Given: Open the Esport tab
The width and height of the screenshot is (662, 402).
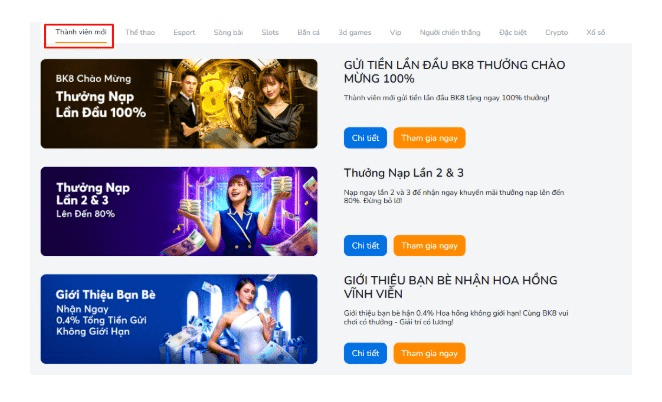Looking at the screenshot, I should click(184, 33).
